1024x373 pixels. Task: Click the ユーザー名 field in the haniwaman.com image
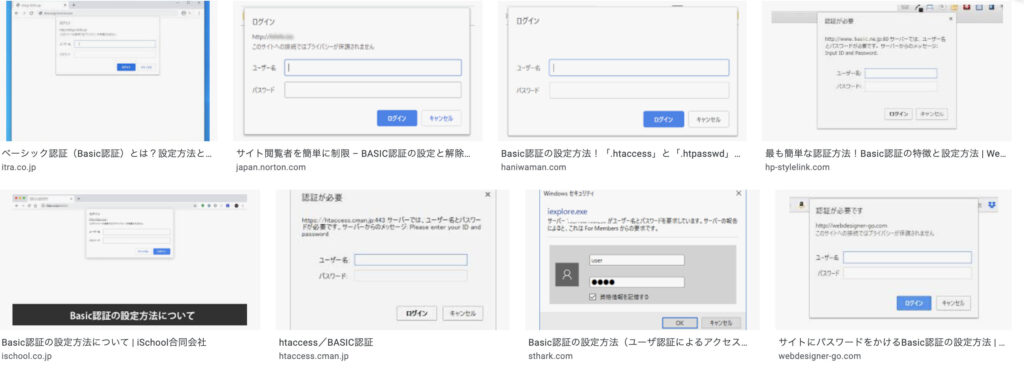pyautogui.click(x=639, y=68)
